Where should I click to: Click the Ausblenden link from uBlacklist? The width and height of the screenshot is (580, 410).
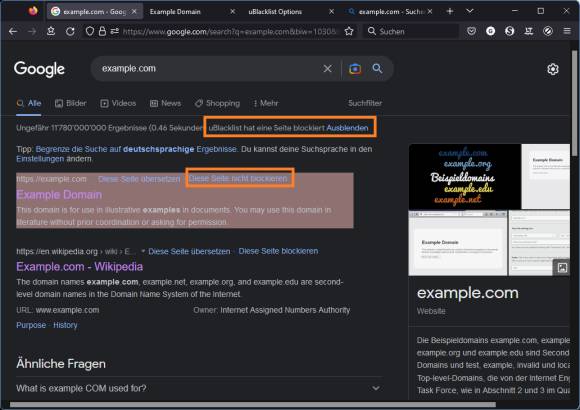(347, 128)
